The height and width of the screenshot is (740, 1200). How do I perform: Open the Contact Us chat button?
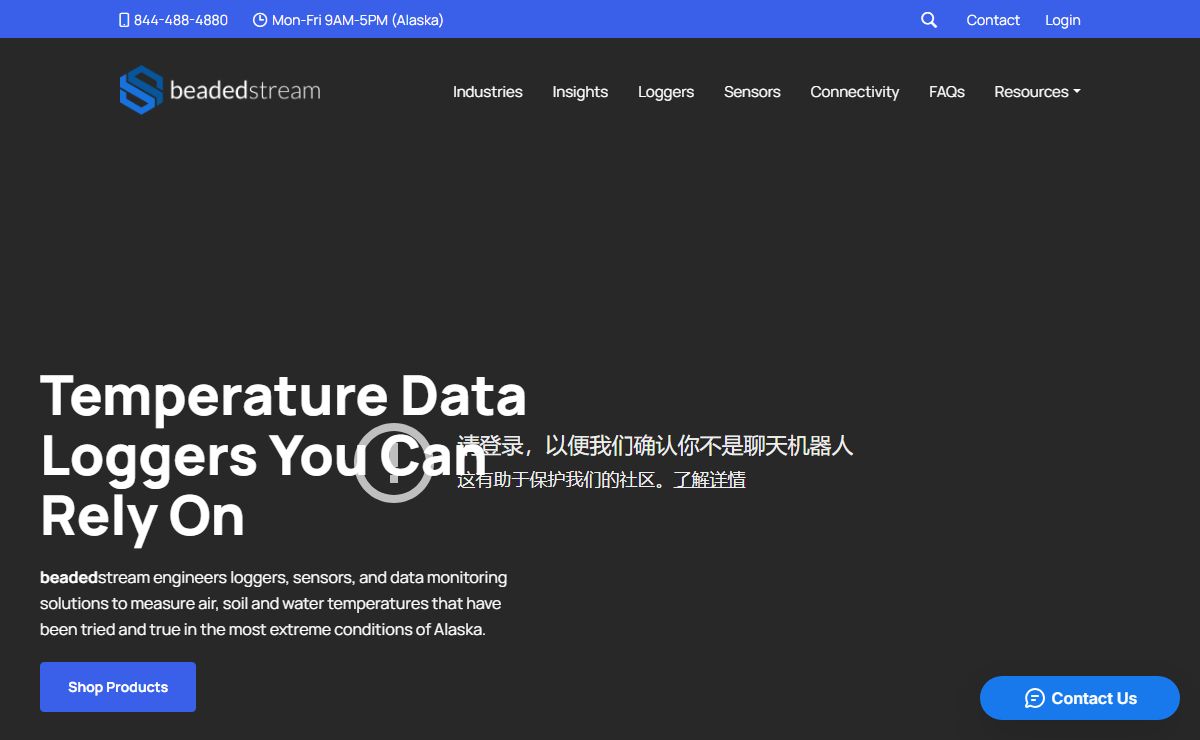(1080, 698)
